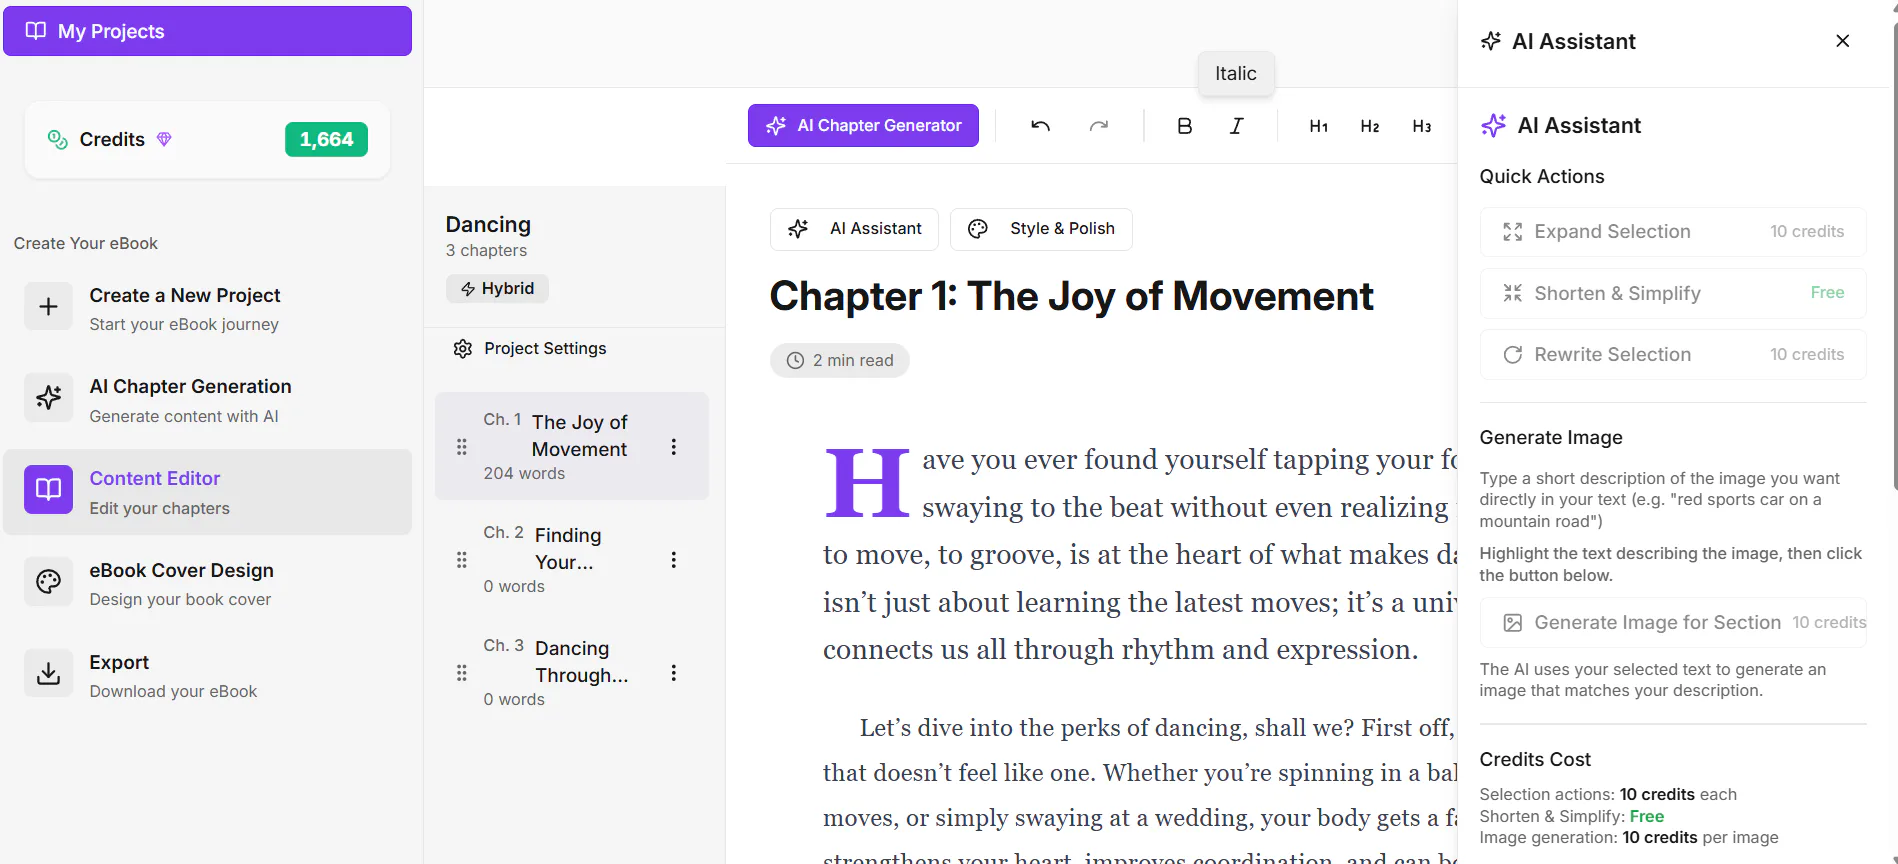Apply Heading 2 style

point(1370,126)
